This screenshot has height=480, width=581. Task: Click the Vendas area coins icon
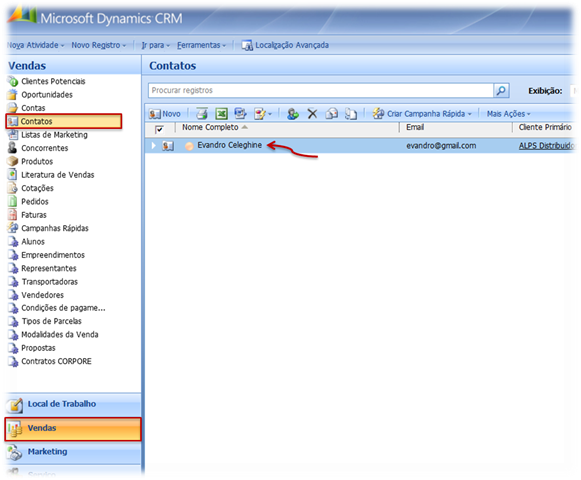pos(15,429)
